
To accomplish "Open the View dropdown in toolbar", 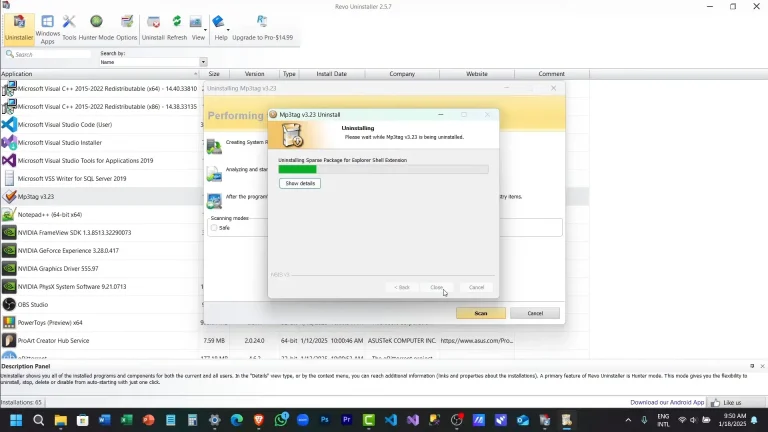I will tap(198, 28).
